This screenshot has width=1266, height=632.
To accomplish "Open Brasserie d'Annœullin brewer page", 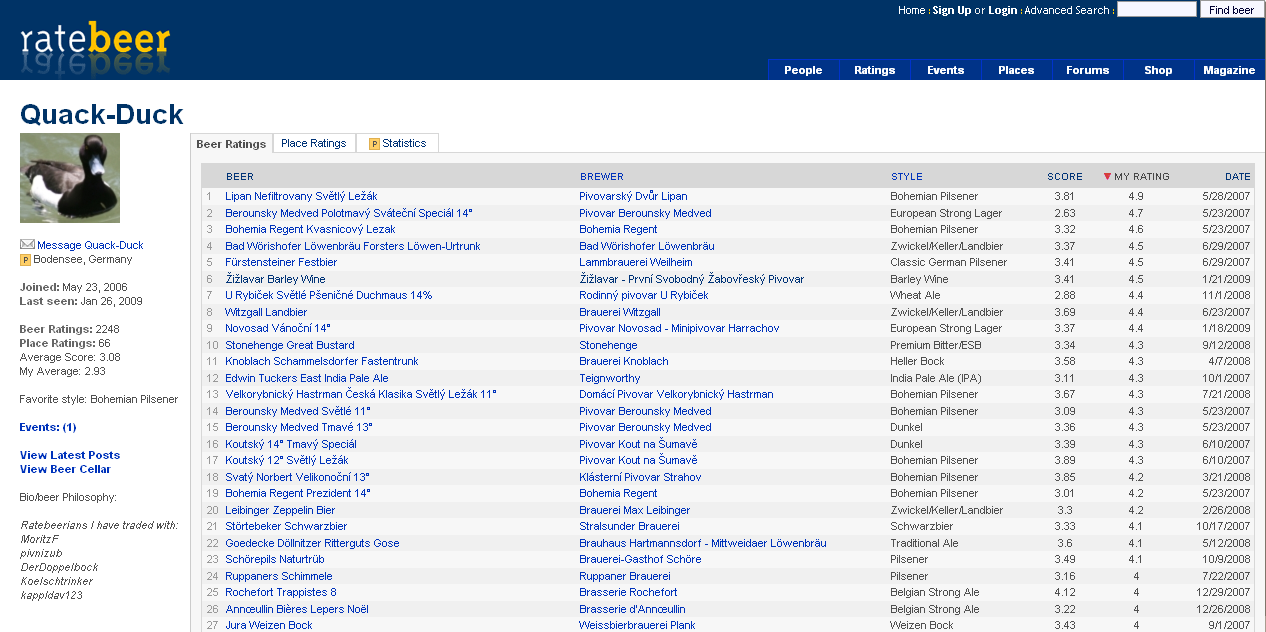I will [x=632, y=609].
